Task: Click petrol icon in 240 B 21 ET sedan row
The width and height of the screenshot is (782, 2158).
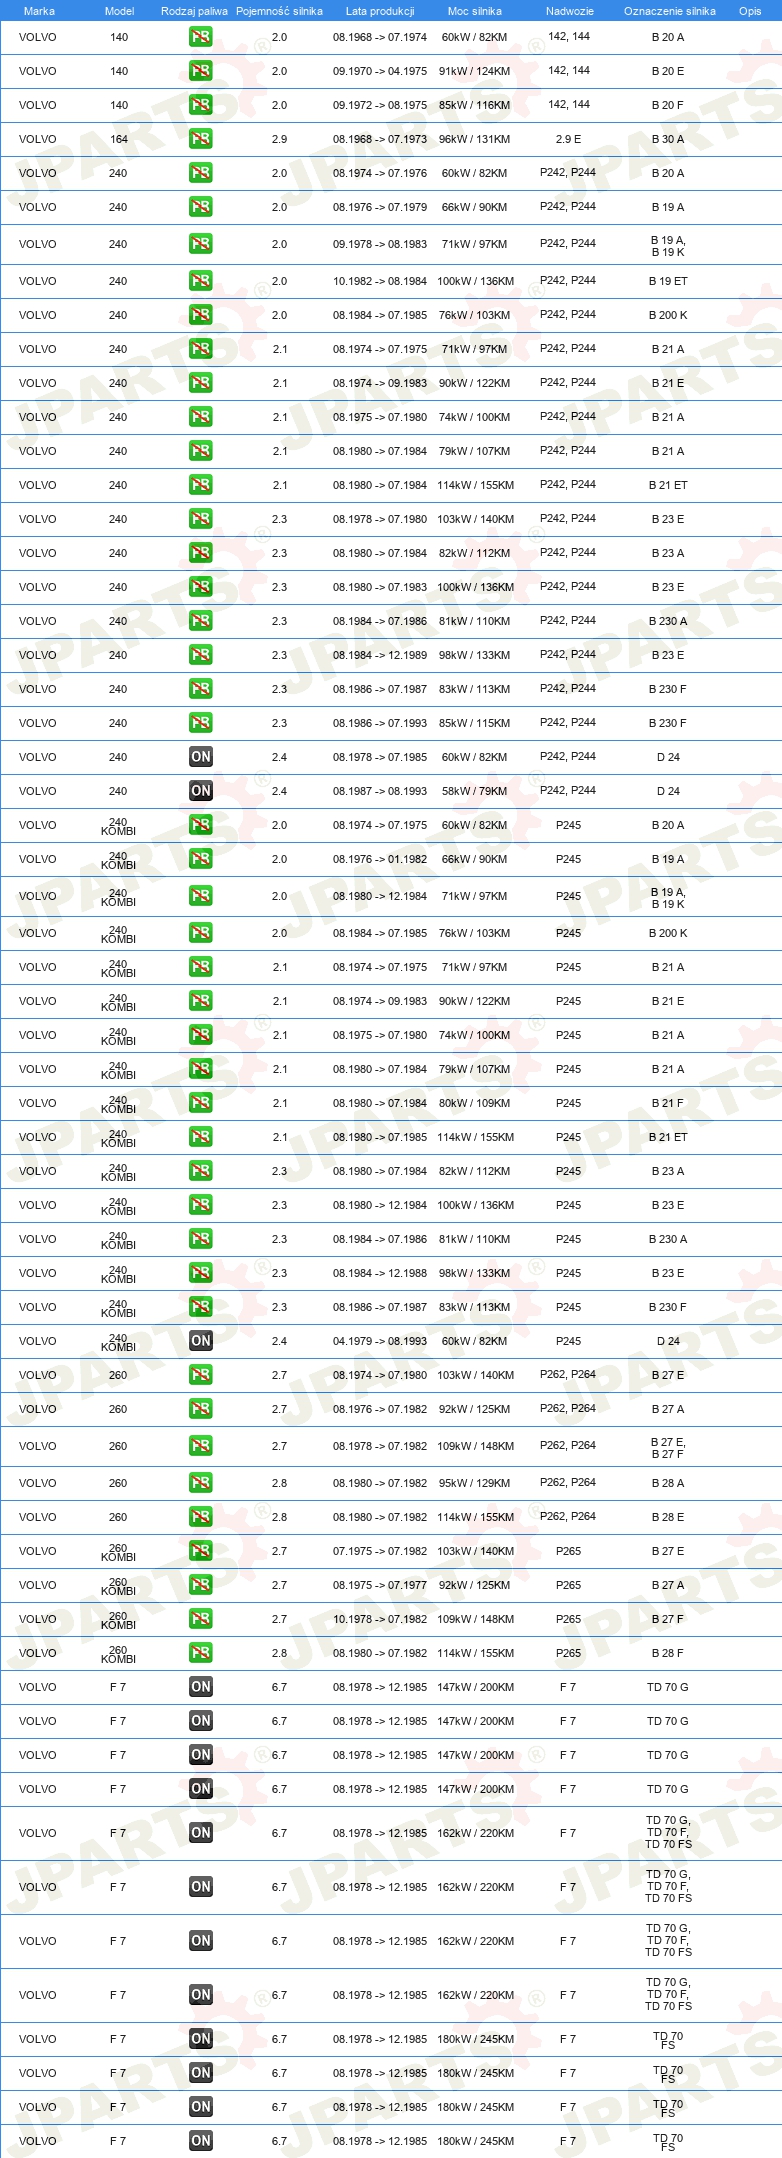Action: [x=201, y=485]
